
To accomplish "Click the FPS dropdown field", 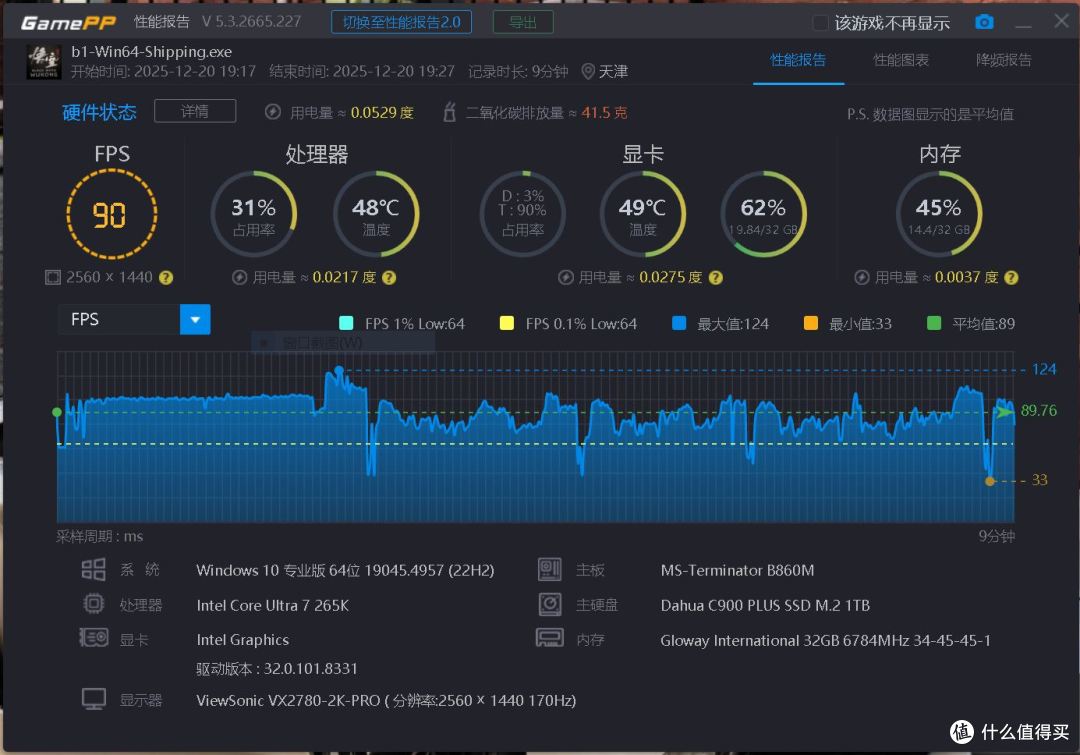I will click(x=134, y=320).
